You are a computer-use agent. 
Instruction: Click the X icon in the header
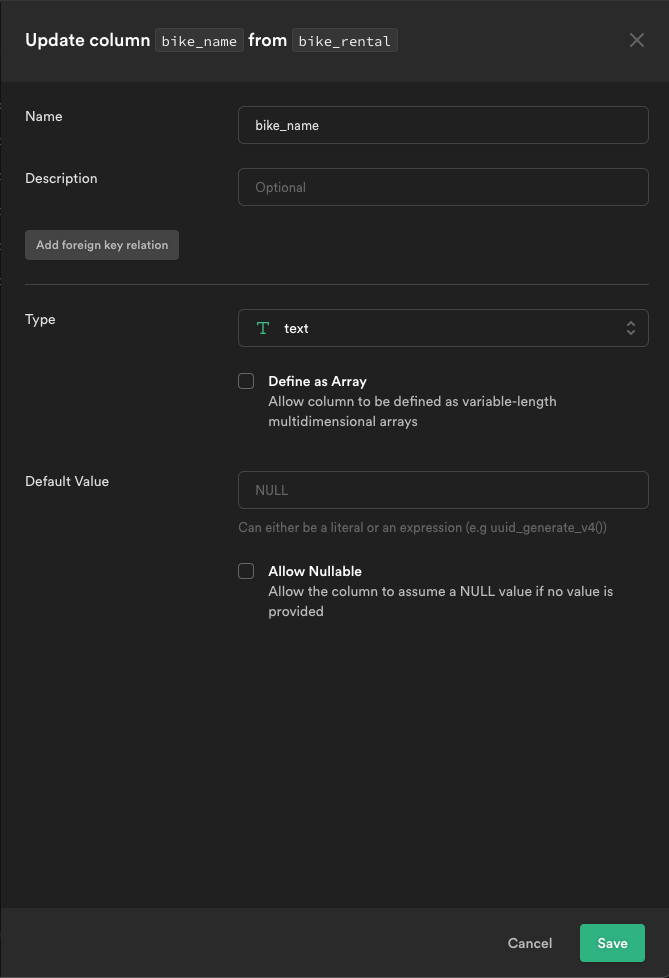pyautogui.click(x=637, y=40)
